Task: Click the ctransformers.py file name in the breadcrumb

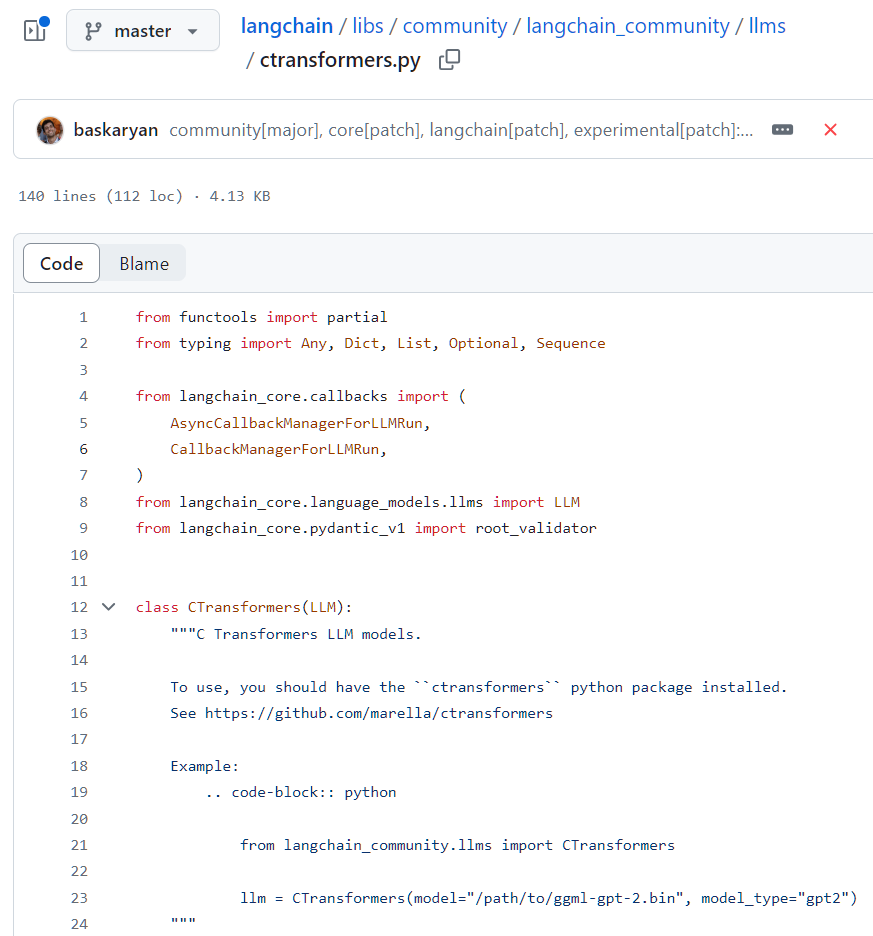Action: pyautogui.click(x=340, y=60)
